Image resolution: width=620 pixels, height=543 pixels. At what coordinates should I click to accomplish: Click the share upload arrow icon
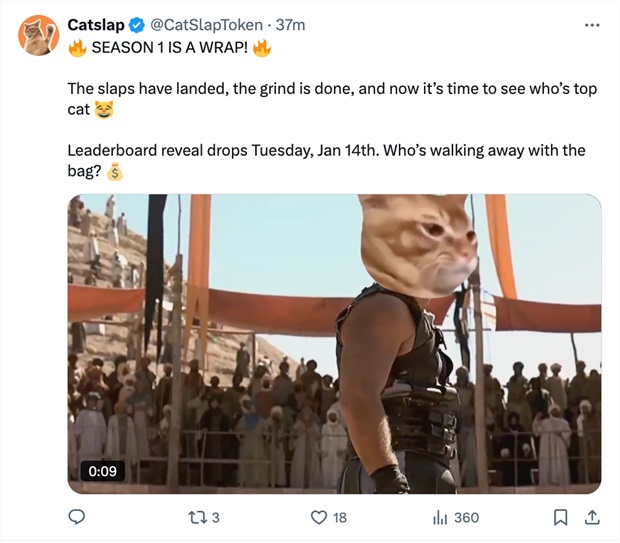591,517
